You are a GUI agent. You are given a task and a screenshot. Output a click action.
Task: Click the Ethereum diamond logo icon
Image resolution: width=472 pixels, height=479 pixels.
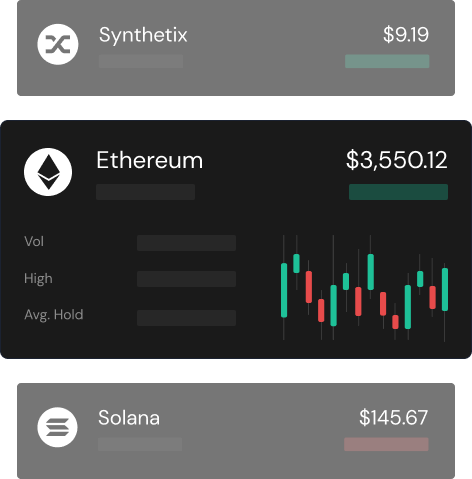(x=48, y=172)
